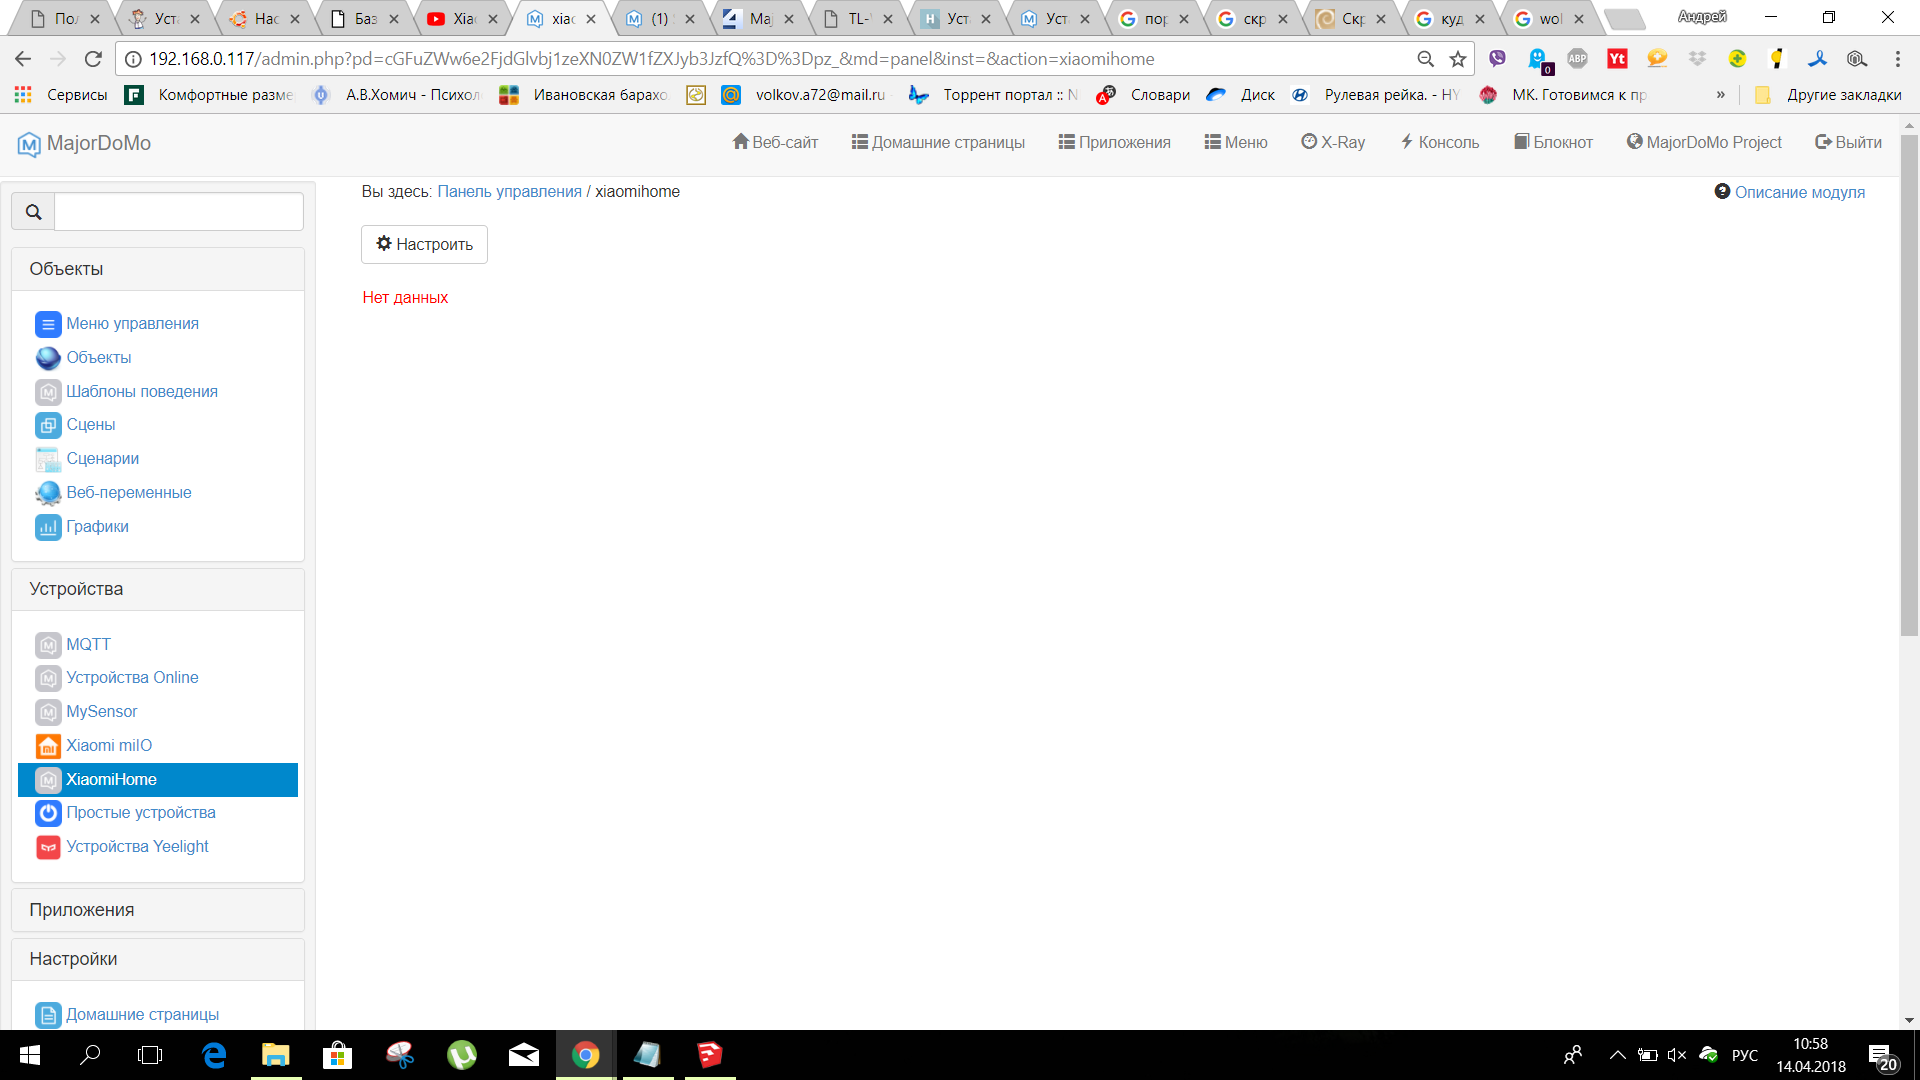Click the Graphs chart icon in sidebar
Viewport: 1920px width, 1080px height.
pyautogui.click(x=48, y=527)
